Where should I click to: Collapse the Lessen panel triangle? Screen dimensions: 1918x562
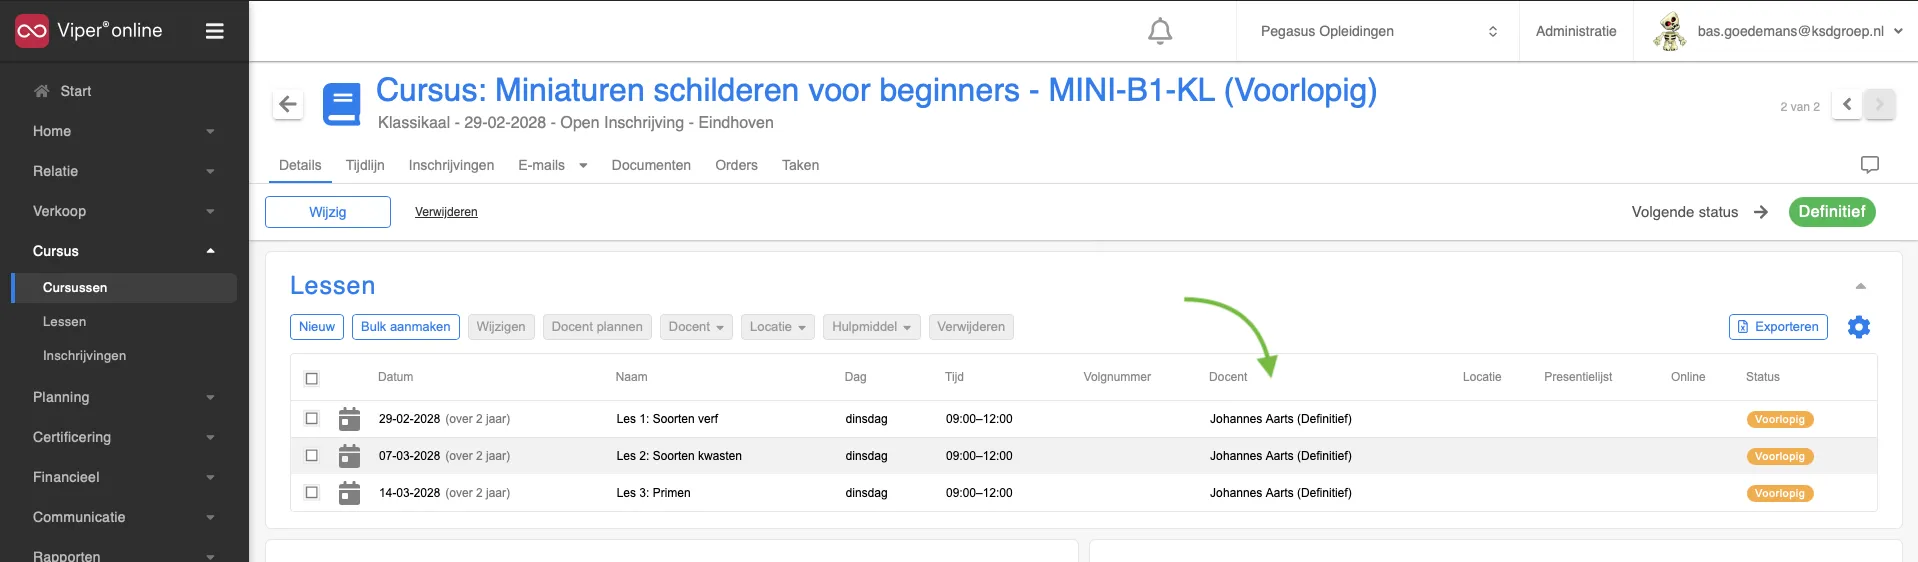(x=1861, y=286)
